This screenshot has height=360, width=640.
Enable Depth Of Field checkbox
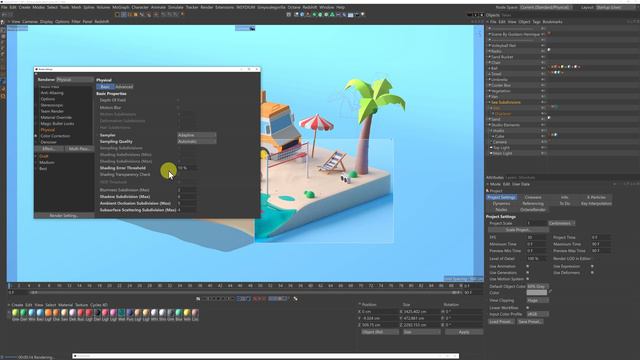178,100
